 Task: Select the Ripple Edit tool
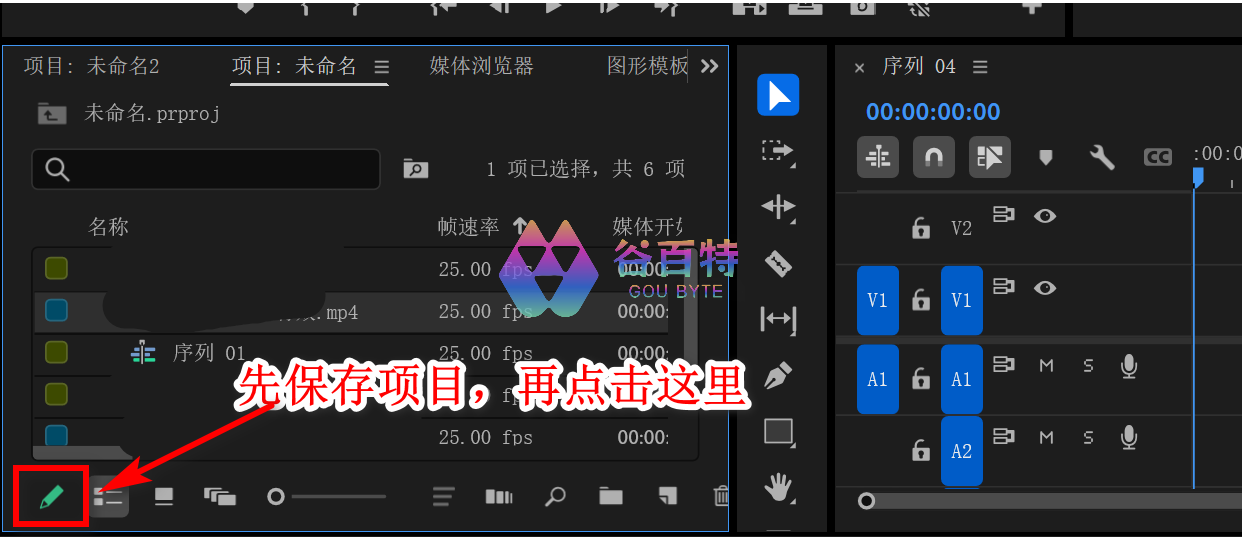click(x=778, y=207)
